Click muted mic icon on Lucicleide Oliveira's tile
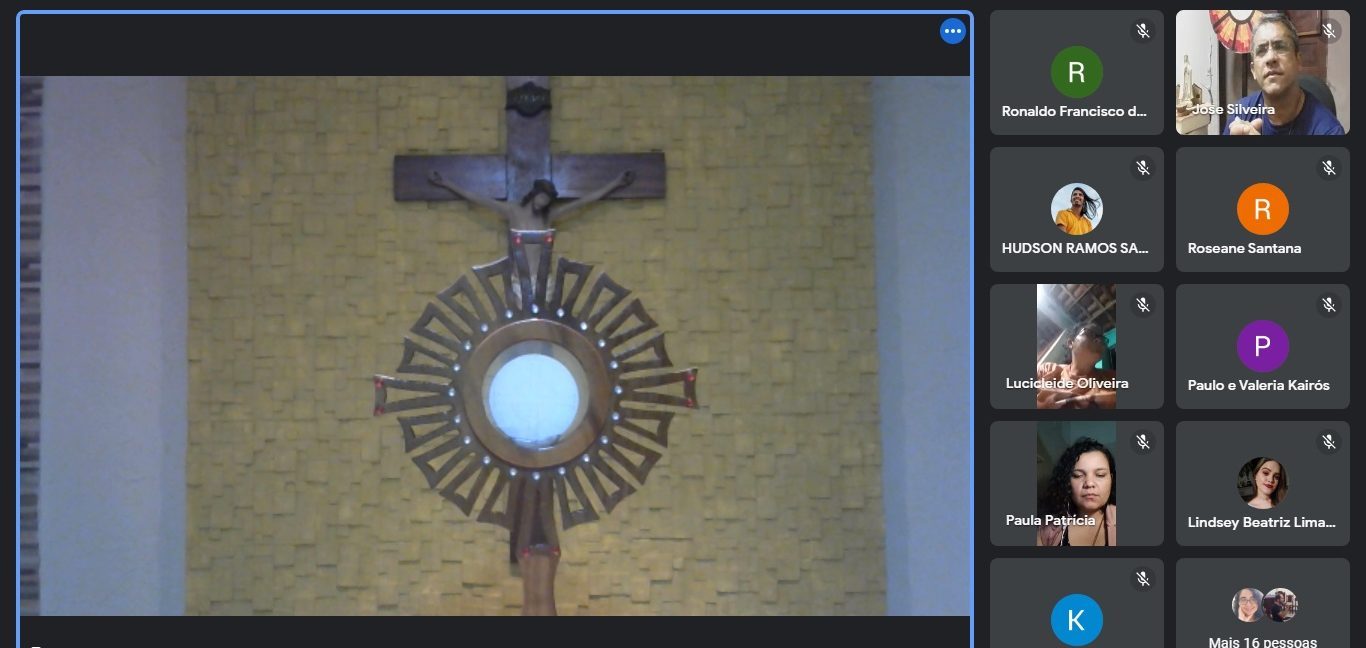This screenshot has height=648, width=1366. (x=1142, y=305)
